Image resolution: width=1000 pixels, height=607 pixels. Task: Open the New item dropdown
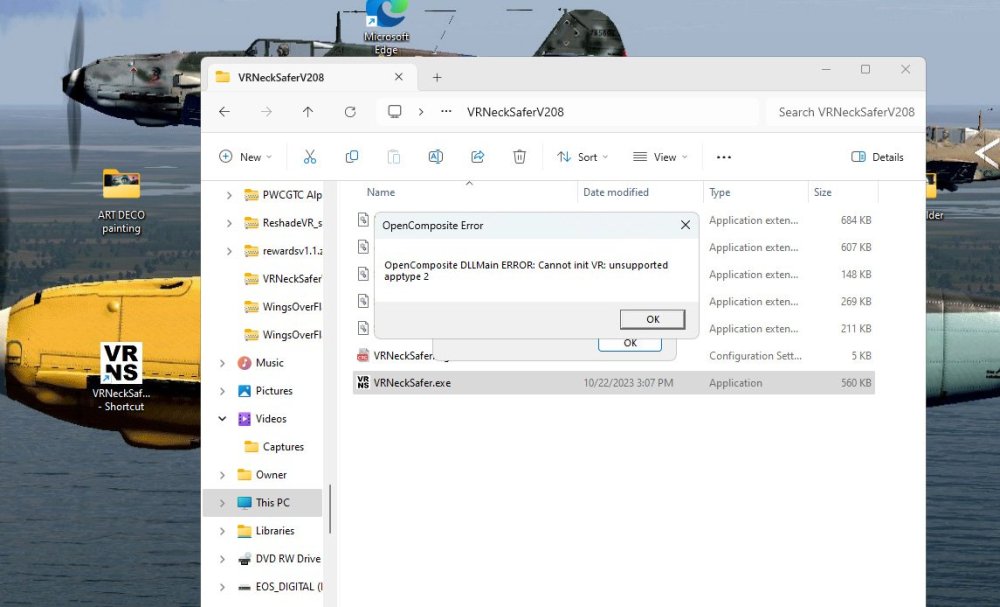pos(246,157)
